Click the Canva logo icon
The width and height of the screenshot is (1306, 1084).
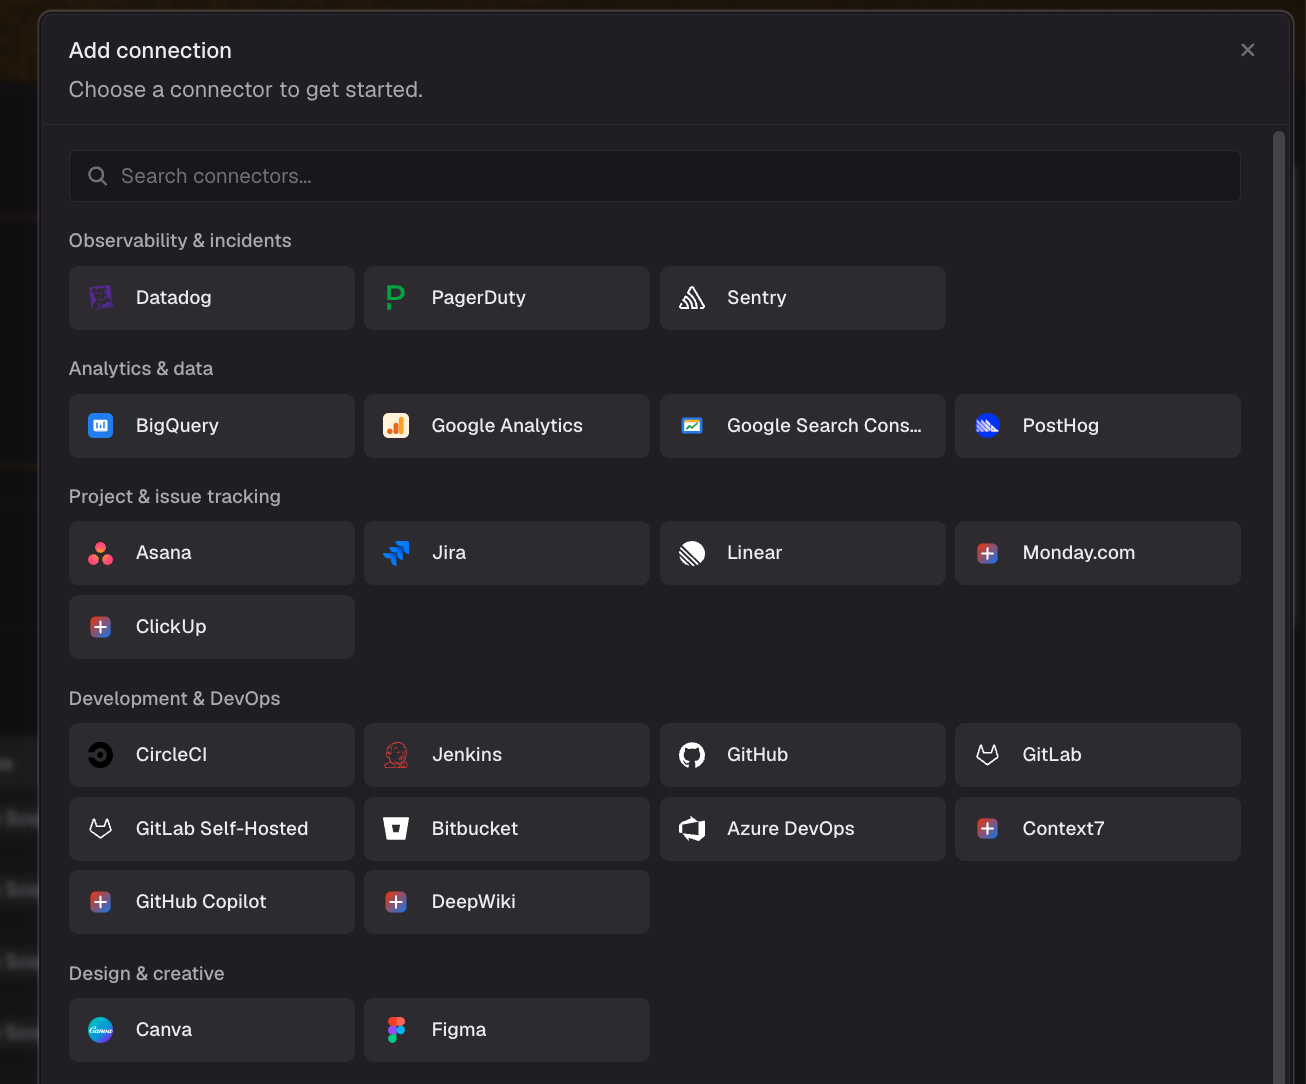(101, 1030)
